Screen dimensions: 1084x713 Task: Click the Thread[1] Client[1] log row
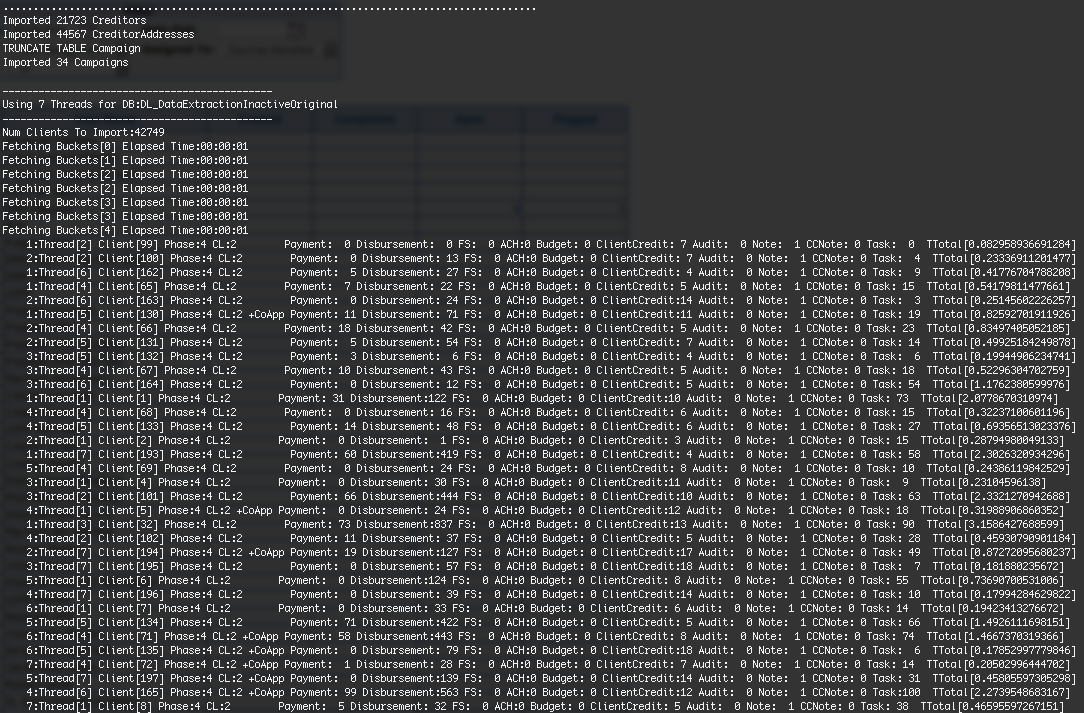pos(543,398)
